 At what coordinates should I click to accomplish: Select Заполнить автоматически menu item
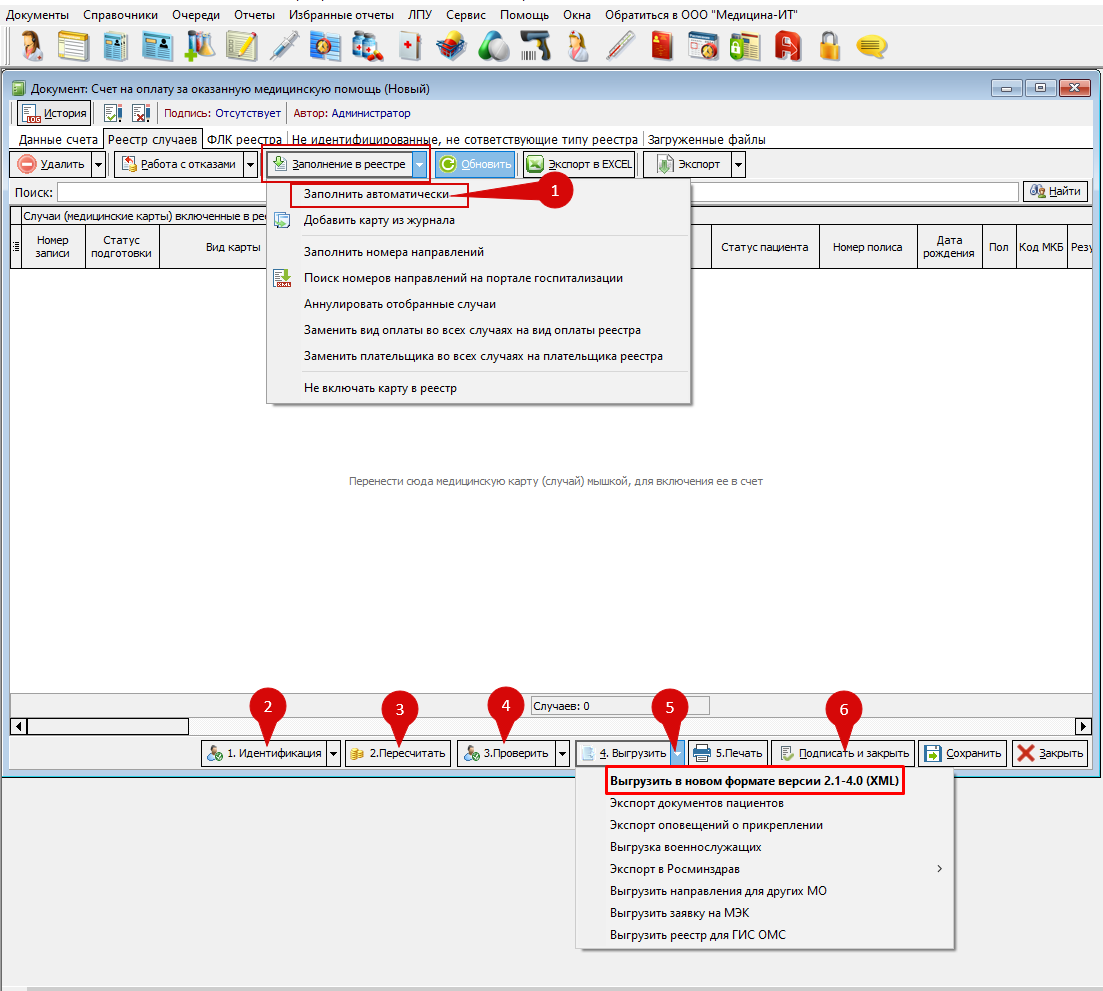point(376,194)
